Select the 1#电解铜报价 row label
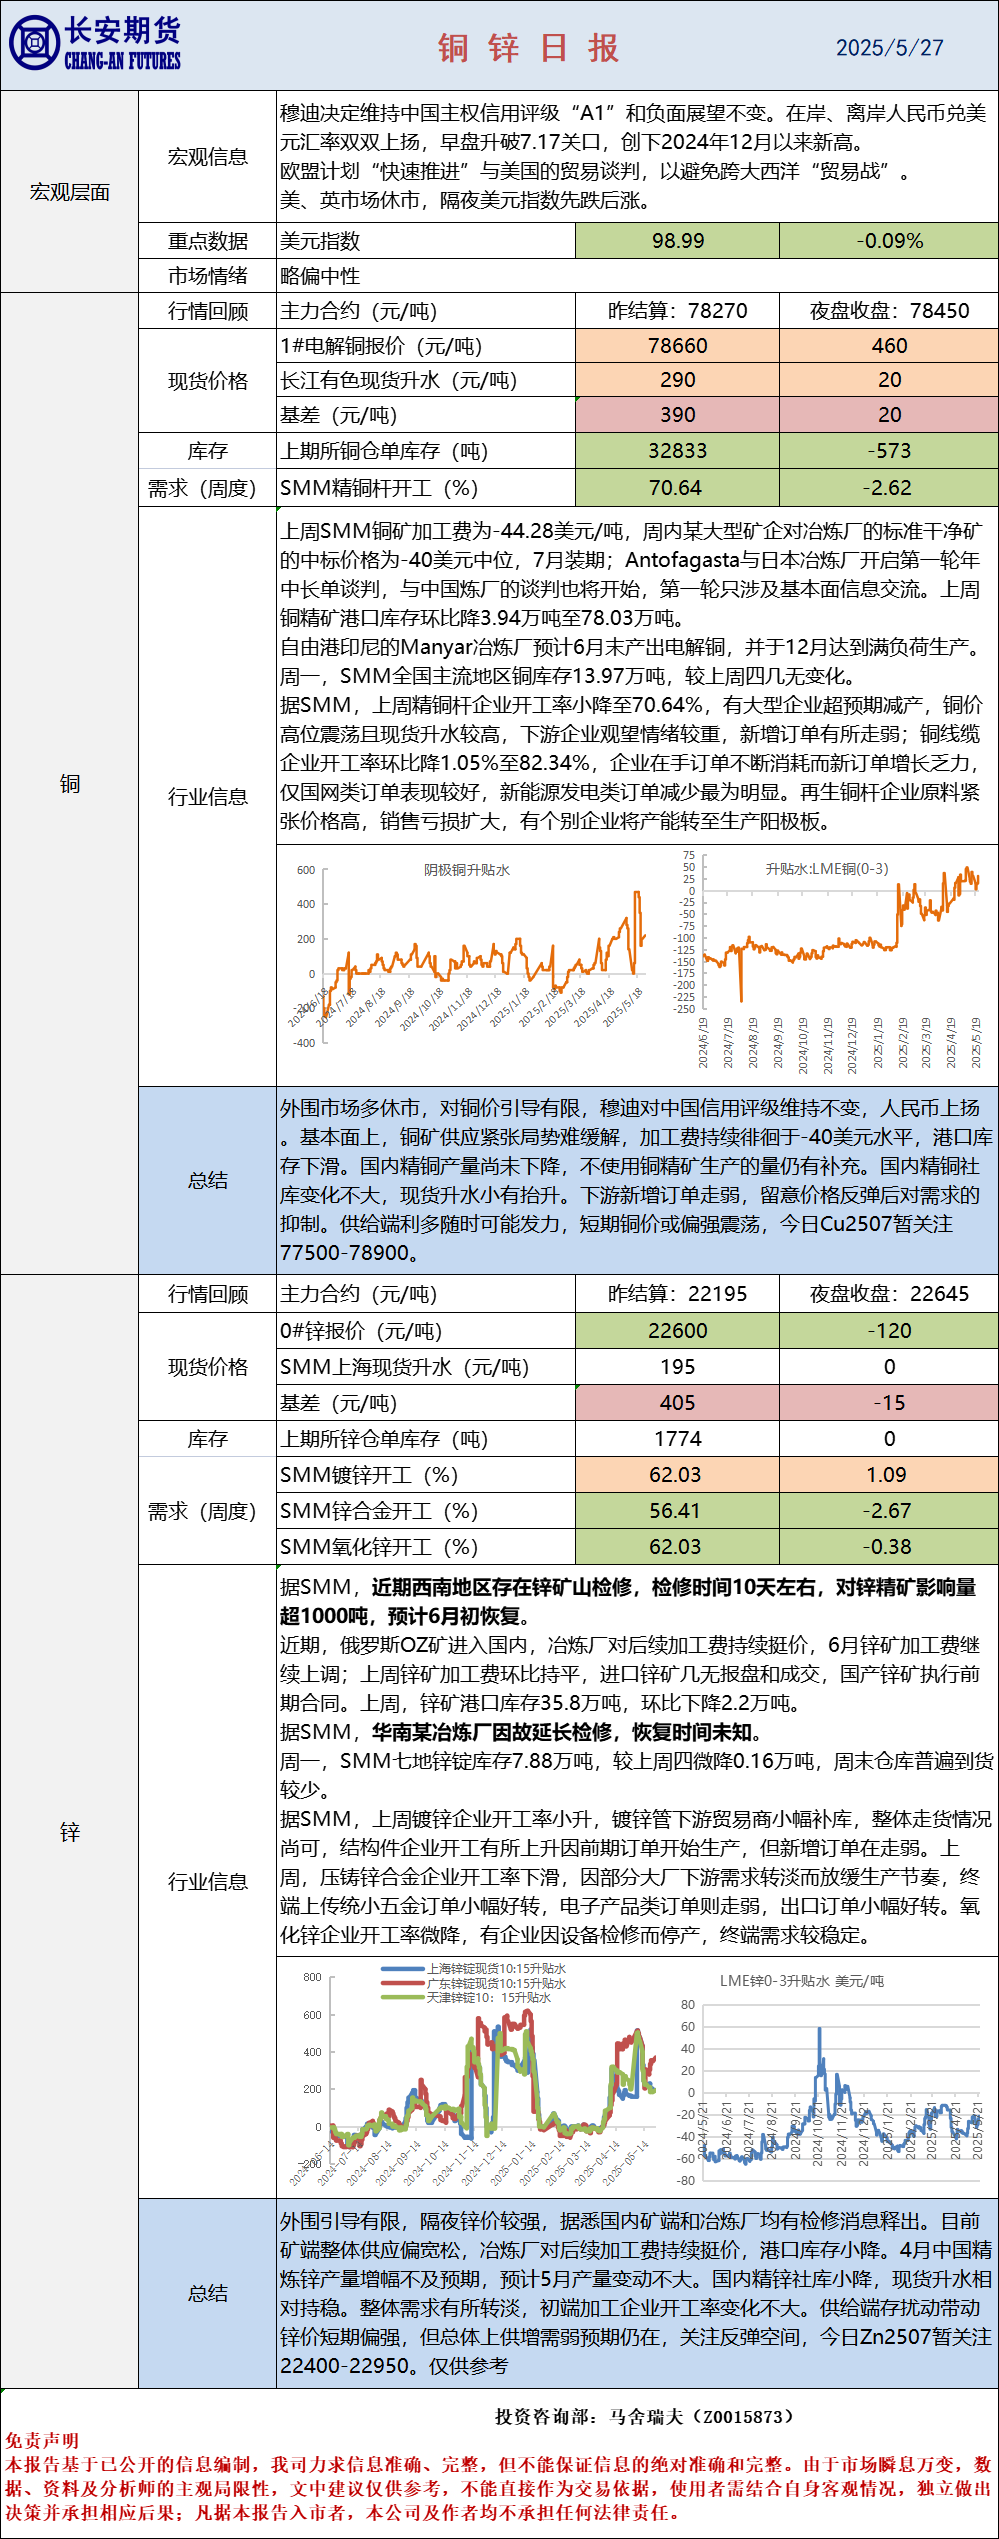The height and width of the screenshot is (2539, 999). [x=426, y=346]
